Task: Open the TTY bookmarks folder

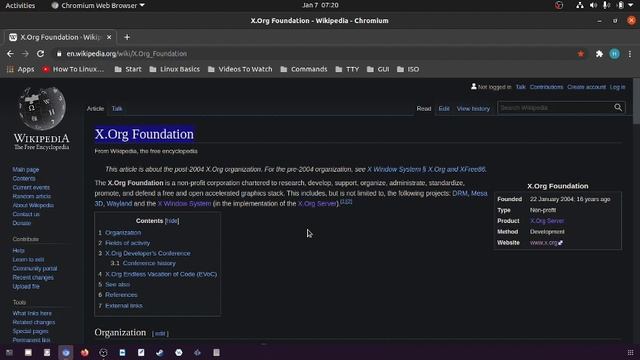Action: click(x=347, y=69)
